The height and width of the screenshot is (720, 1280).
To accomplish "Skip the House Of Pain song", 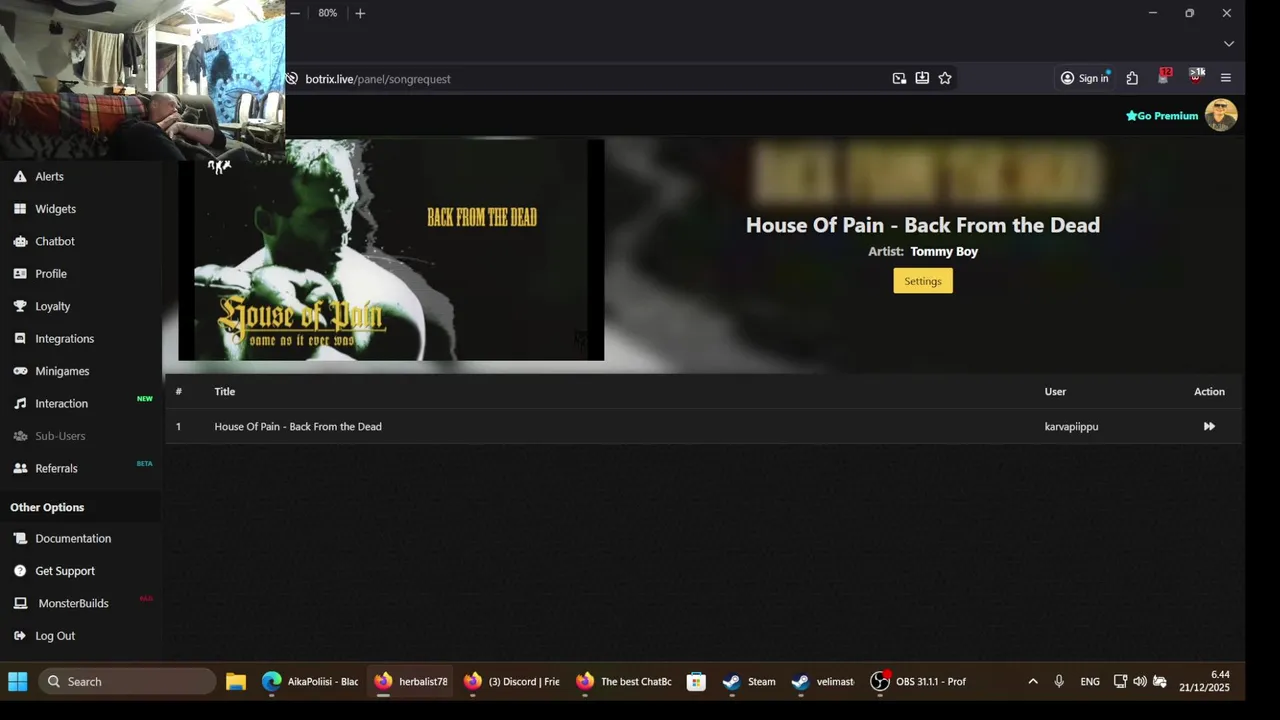I will [1209, 426].
